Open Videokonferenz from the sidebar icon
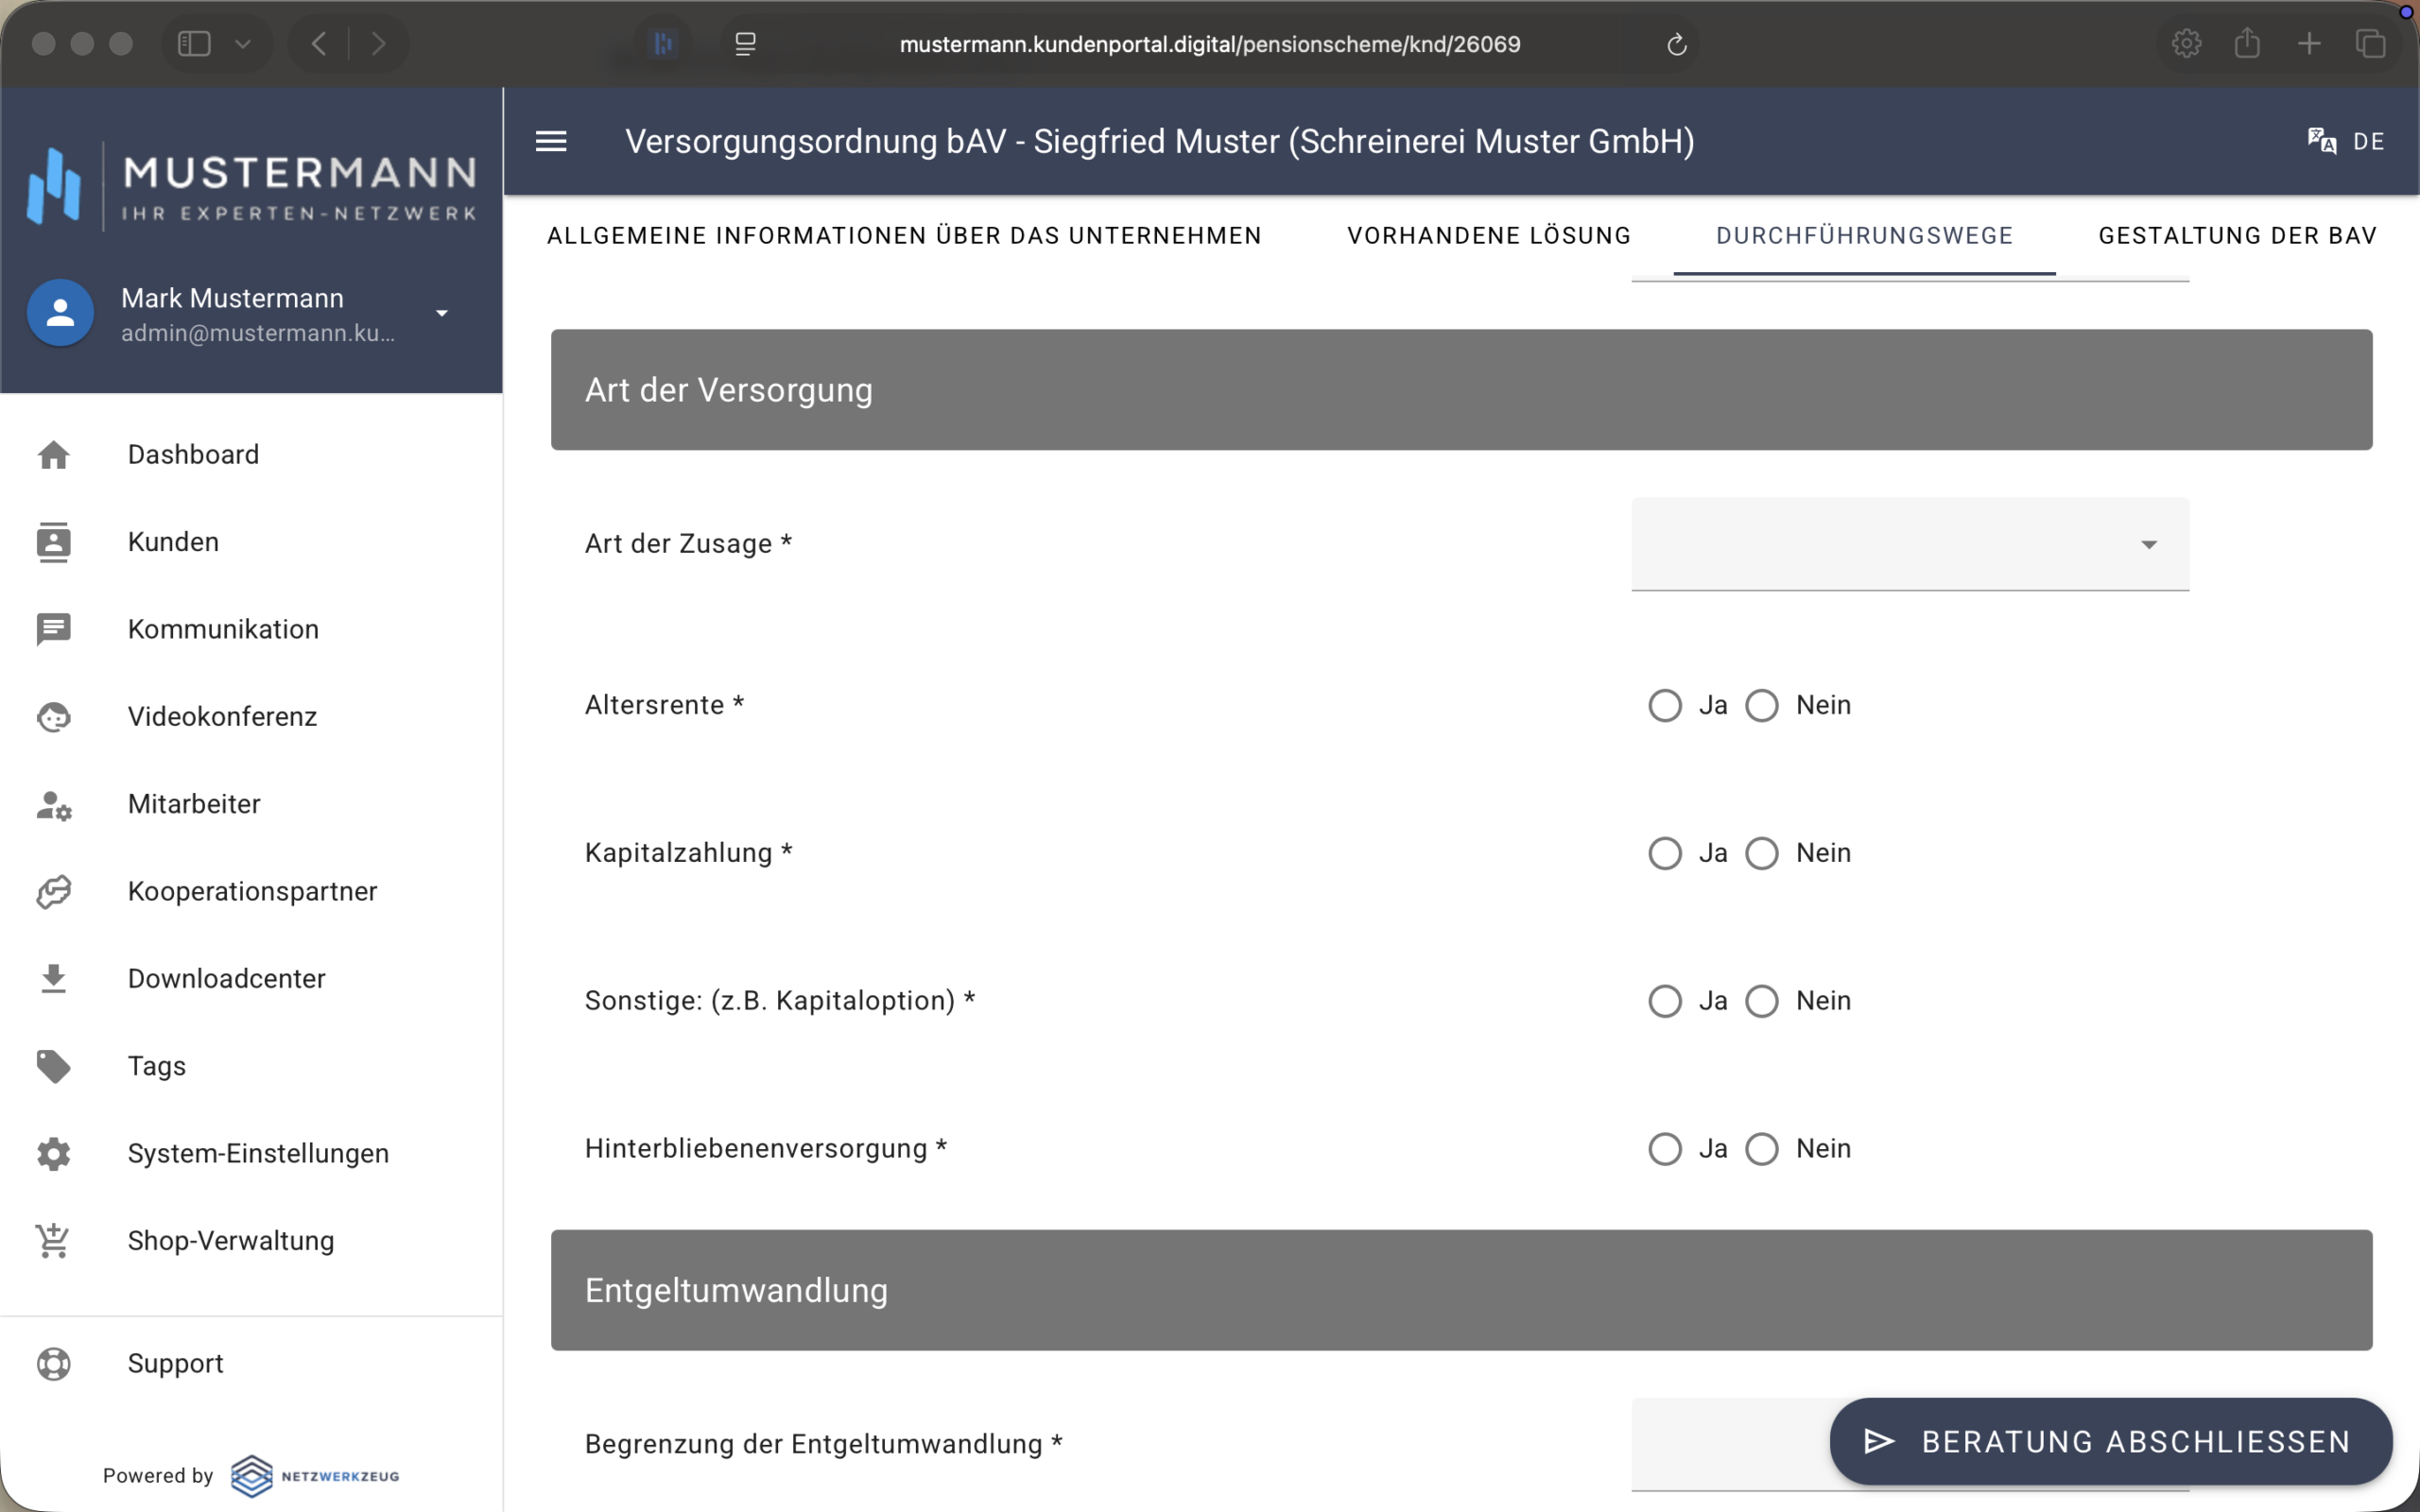The image size is (2420, 1512). pyautogui.click(x=54, y=717)
